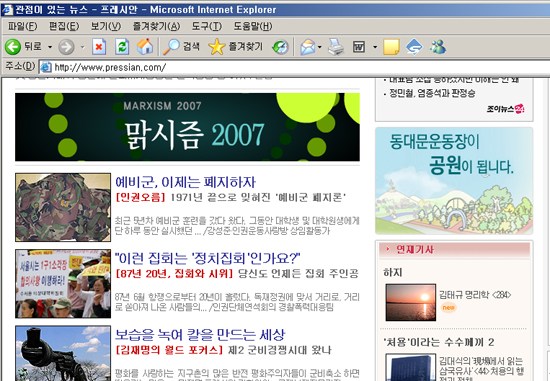Click the green Back arrow button
550x381 pixels.
click(x=13, y=47)
